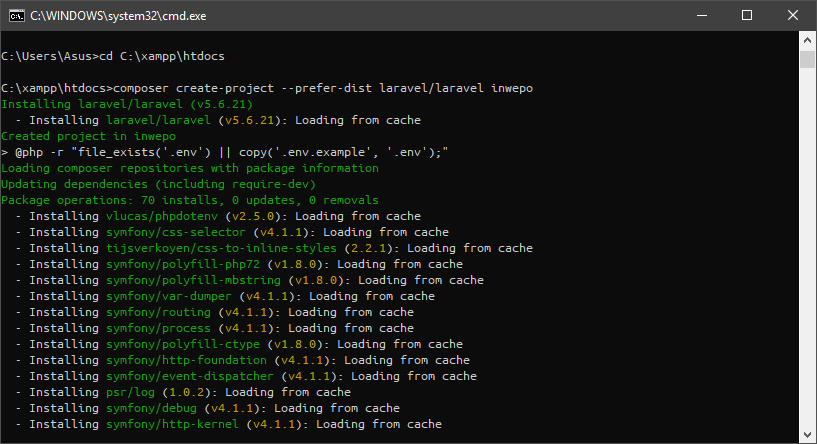Click the vertical scrollbar thumb
817x444 pixels.
click(x=808, y=60)
